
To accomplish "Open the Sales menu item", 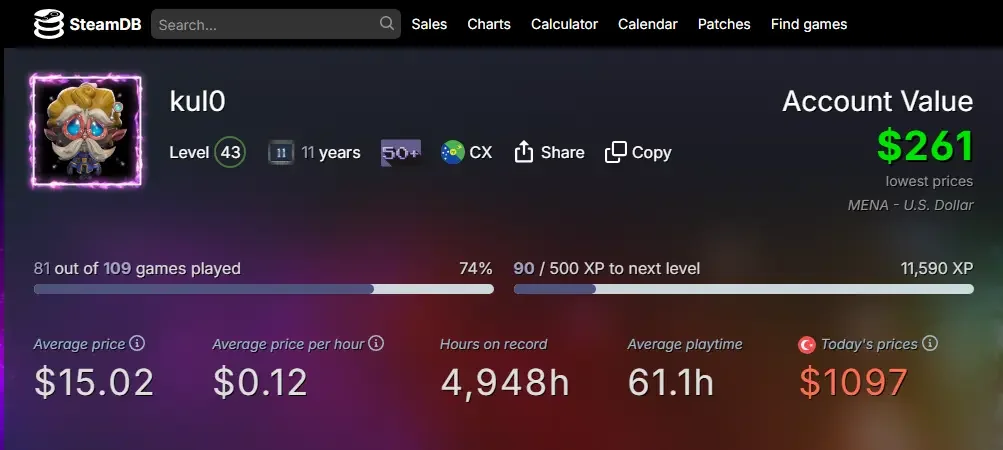I will [429, 24].
